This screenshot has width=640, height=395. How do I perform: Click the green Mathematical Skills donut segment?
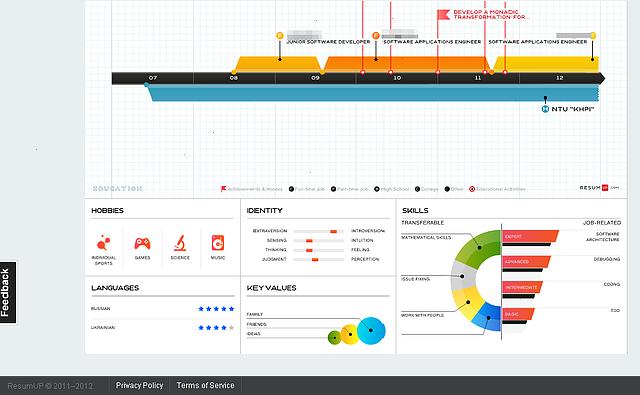(x=478, y=248)
